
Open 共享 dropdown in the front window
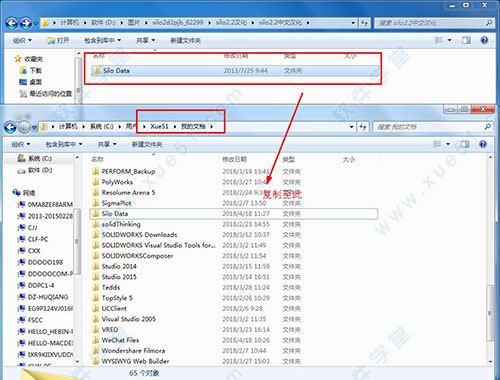[107, 144]
